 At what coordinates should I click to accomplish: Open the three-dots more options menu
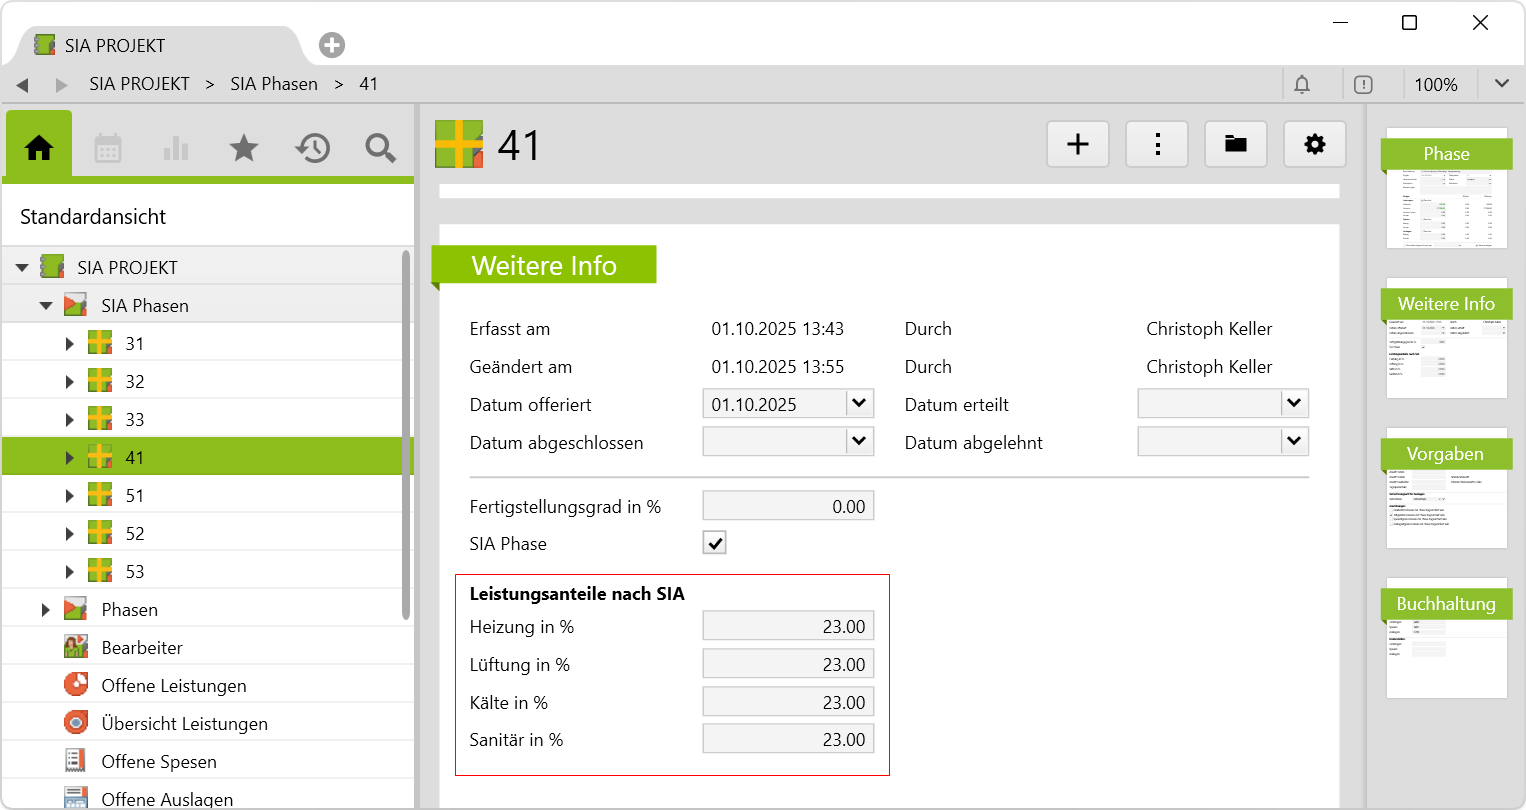pos(1157,145)
